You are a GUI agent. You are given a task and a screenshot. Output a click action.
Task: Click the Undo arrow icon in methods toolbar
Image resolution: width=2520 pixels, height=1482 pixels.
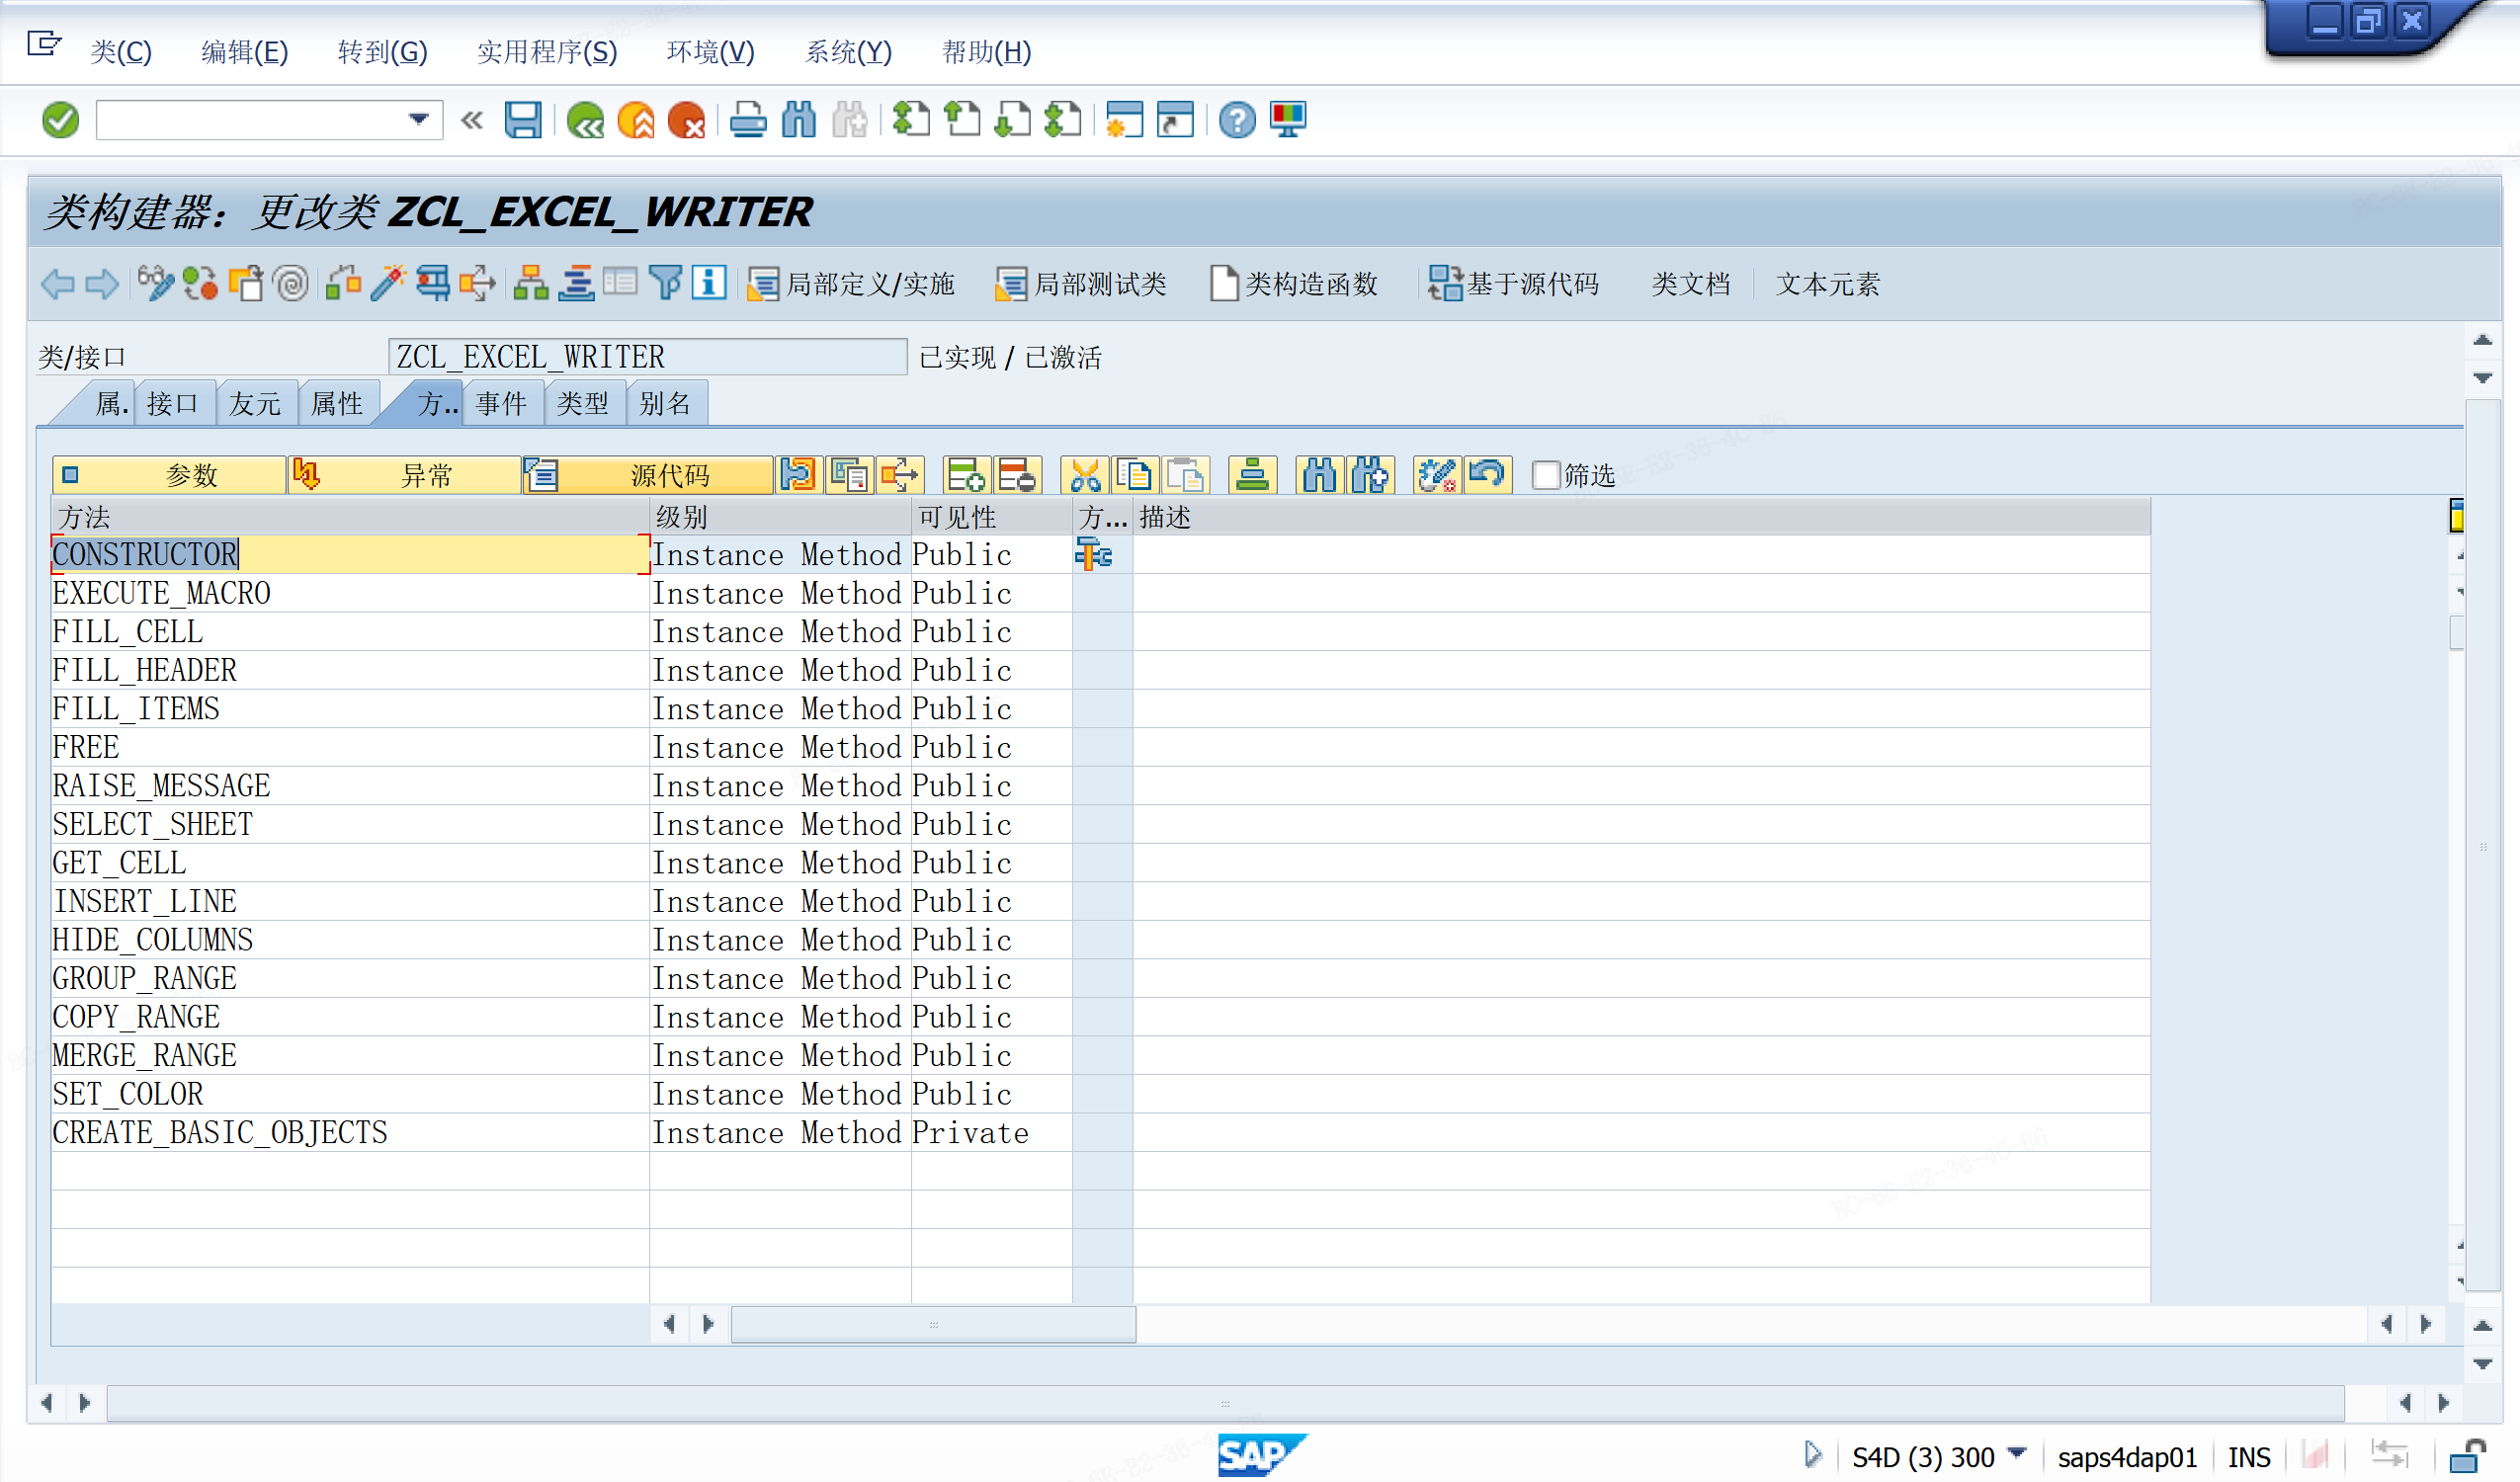[x=1488, y=475]
